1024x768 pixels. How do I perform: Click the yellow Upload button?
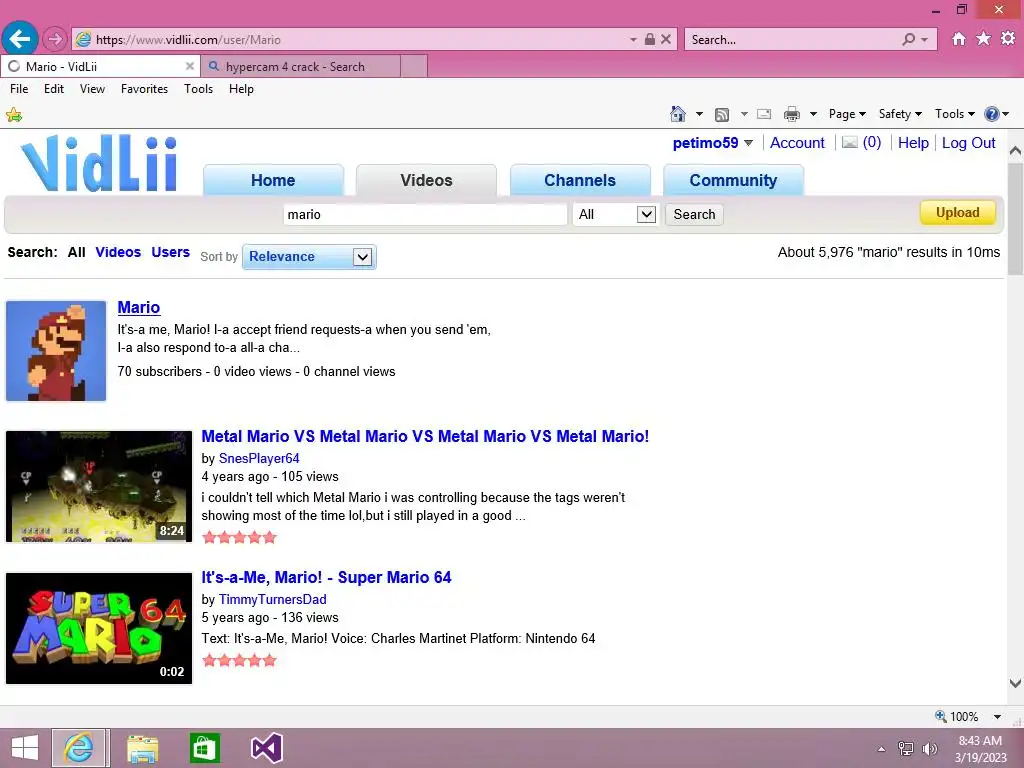pyautogui.click(x=957, y=213)
